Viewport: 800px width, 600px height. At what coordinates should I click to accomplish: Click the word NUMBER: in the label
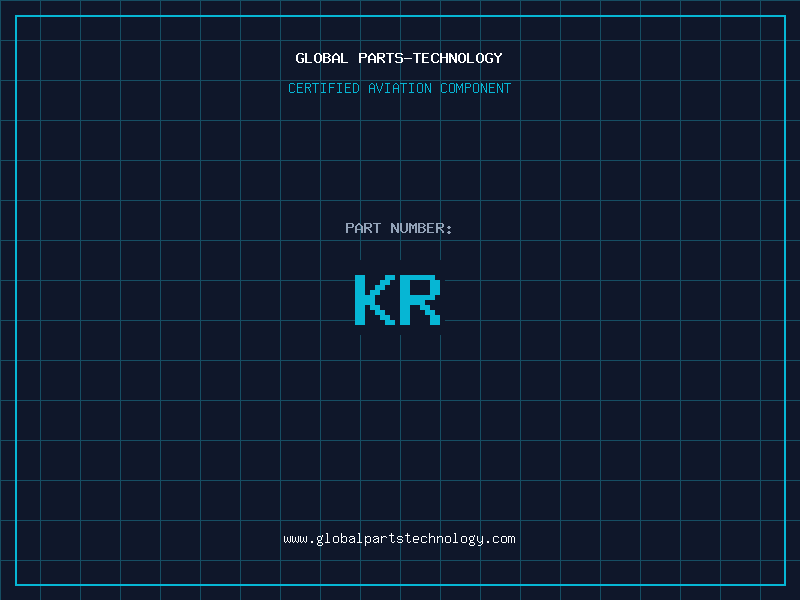coord(421,229)
